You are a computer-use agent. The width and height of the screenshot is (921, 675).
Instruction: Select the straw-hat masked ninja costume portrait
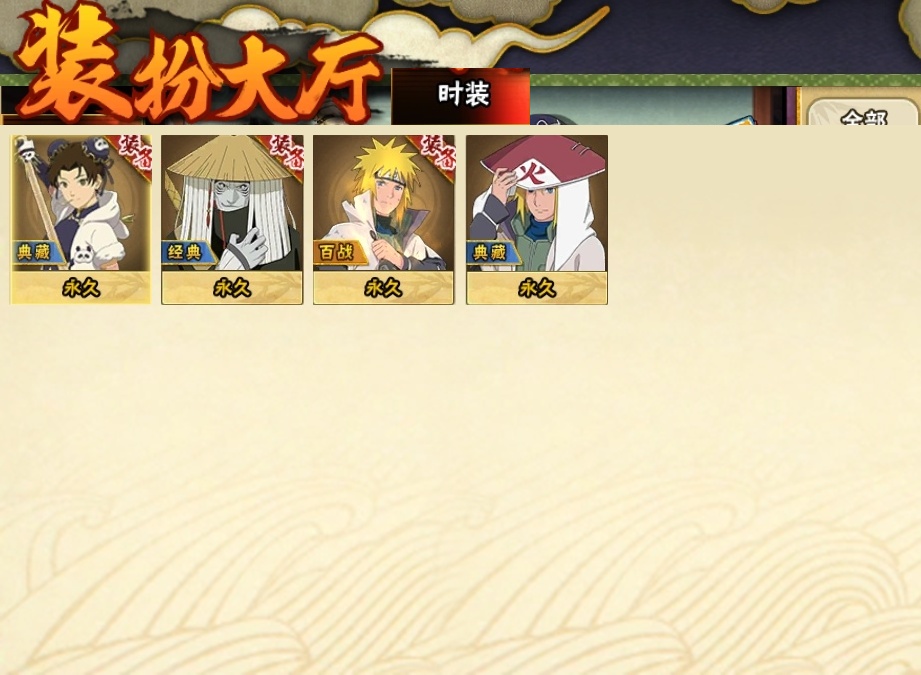[232, 203]
